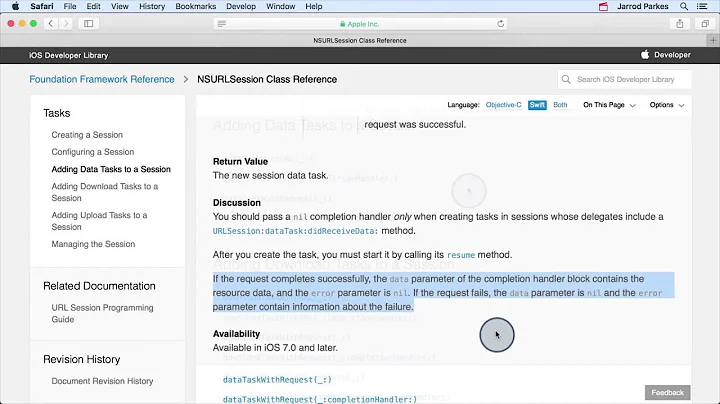Go back with Safari back arrow

click(51, 23)
